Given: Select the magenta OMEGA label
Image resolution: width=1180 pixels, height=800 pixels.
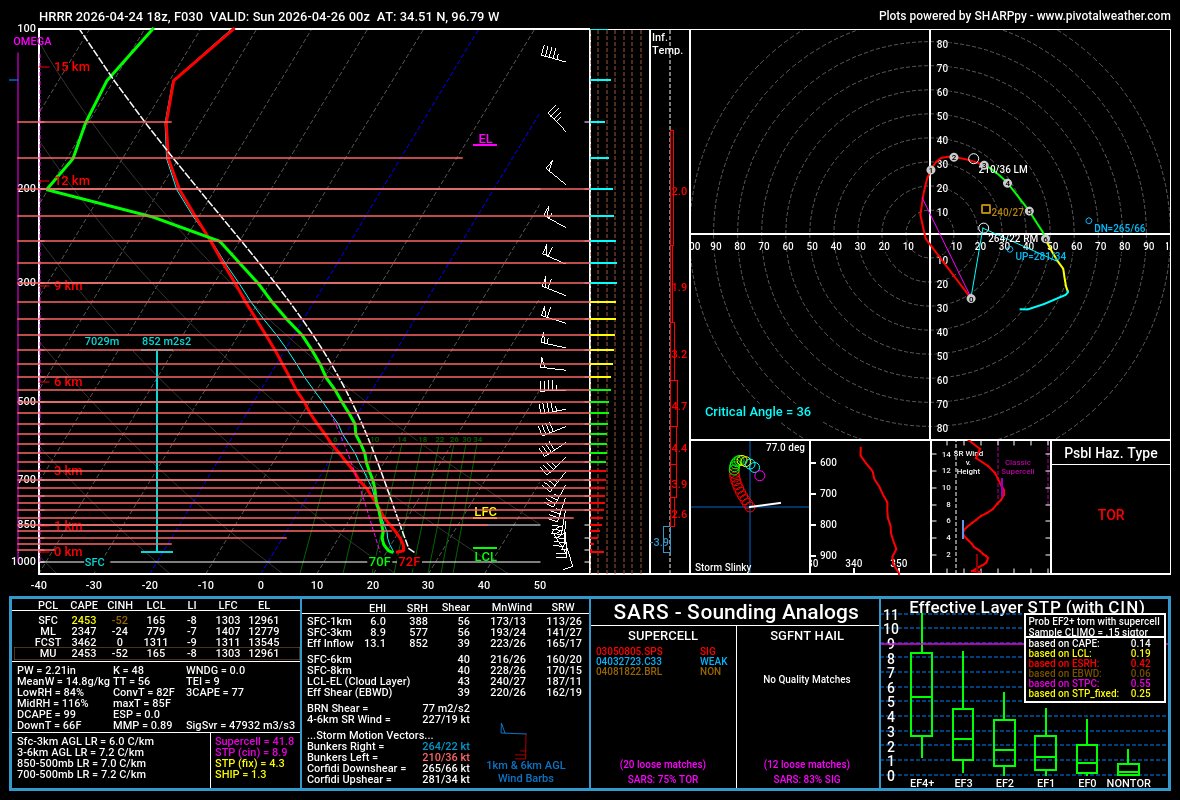Looking at the screenshot, I should pos(32,41).
